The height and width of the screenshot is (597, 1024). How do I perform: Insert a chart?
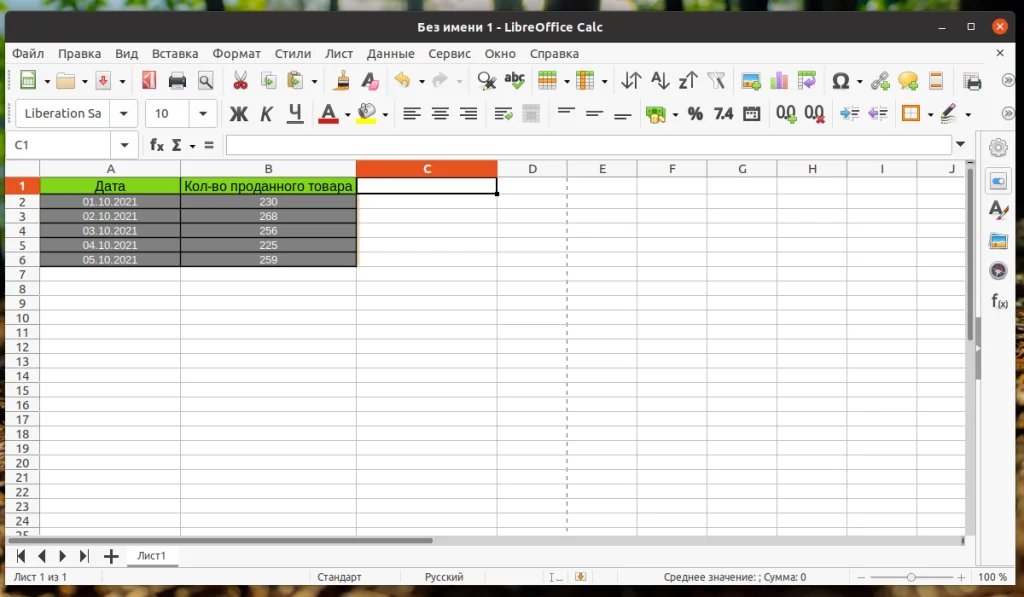coord(779,81)
